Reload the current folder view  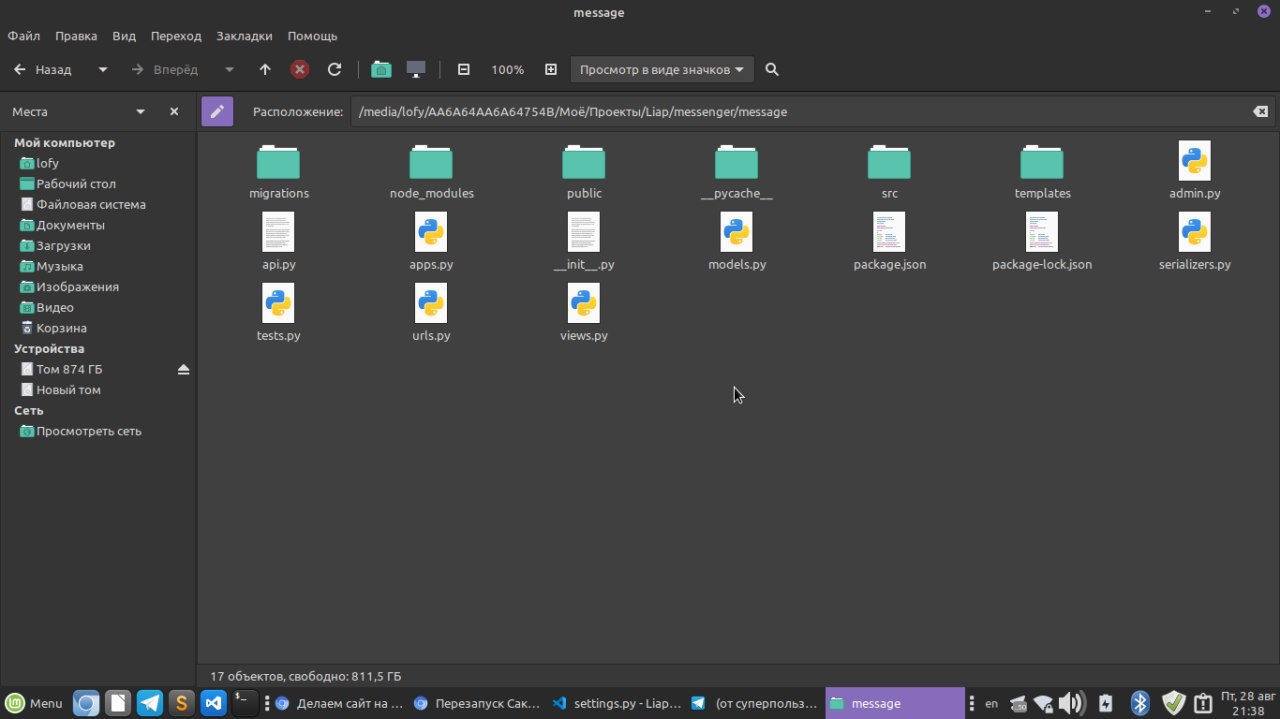pos(335,70)
